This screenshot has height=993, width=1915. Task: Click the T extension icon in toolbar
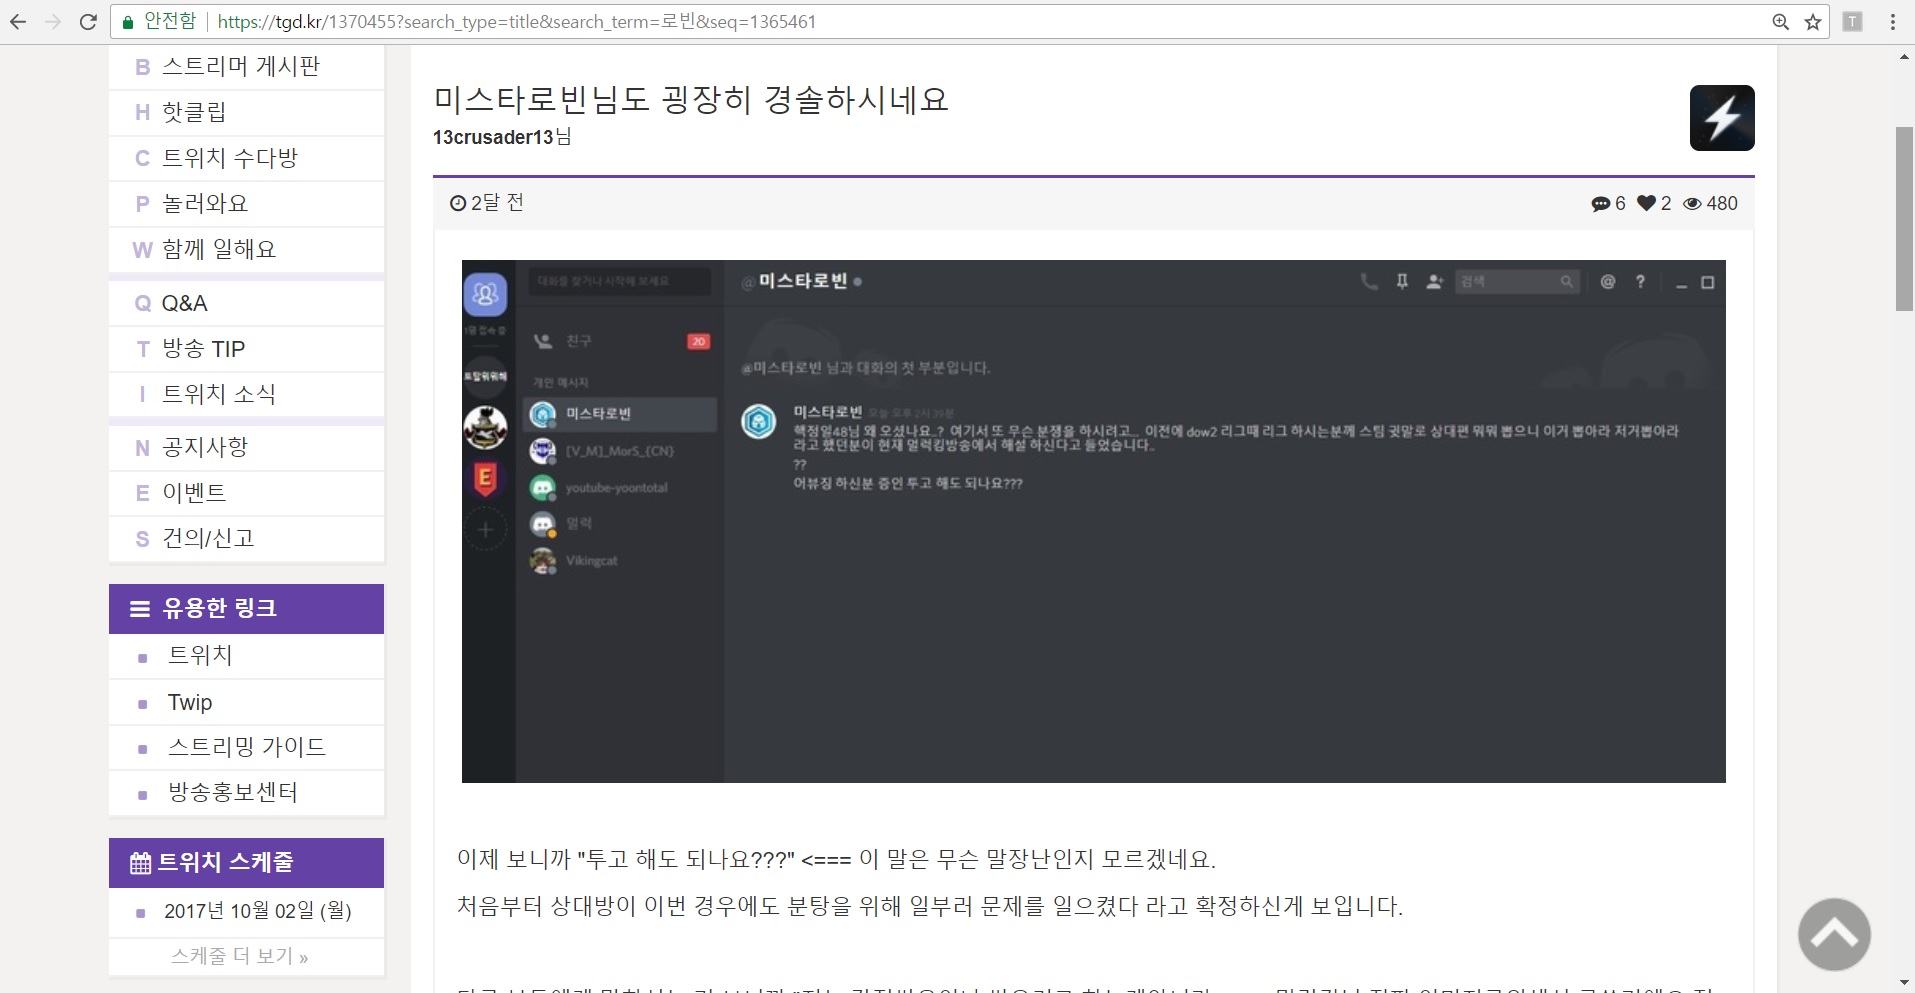1853,22
